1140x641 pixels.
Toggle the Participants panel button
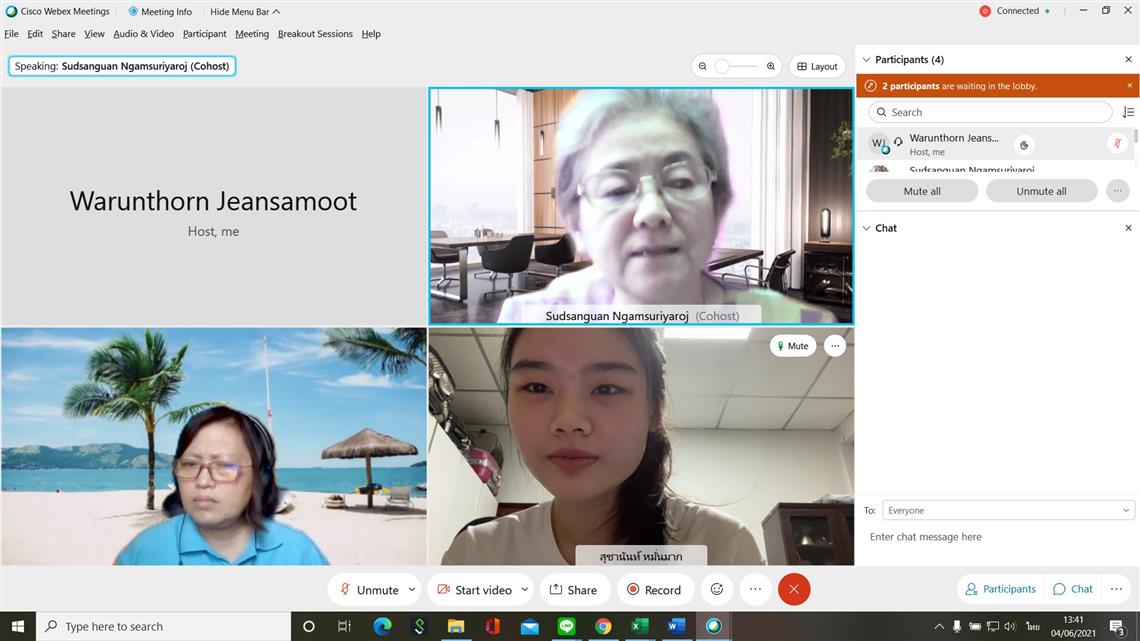pos(999,589)
